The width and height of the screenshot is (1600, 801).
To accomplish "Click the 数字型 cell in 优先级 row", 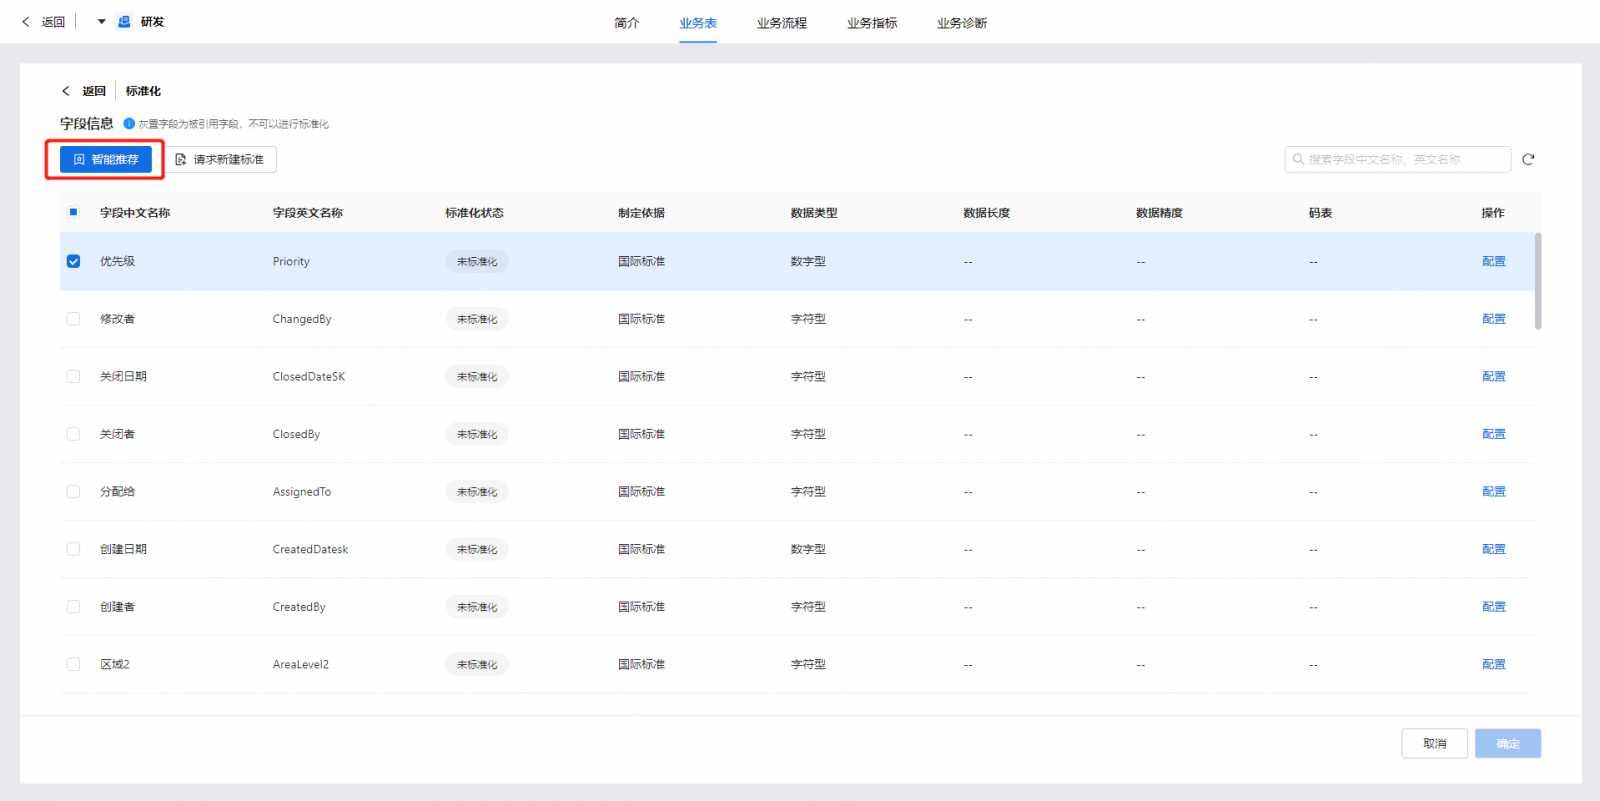I will coord(808,261).
